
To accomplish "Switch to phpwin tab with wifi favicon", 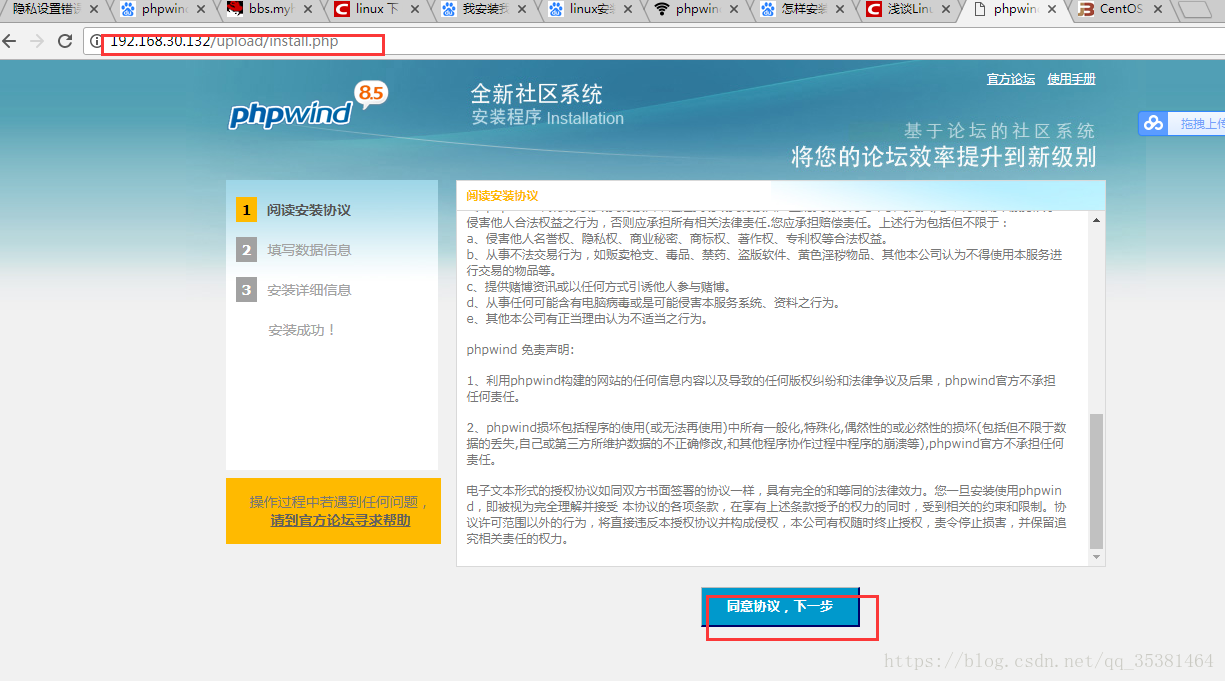I will (x=698, y=10).
